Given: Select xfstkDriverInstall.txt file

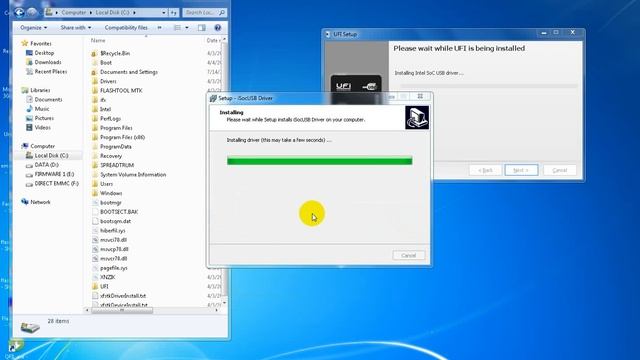Looking at the screenshot, I should click(123, 296).
